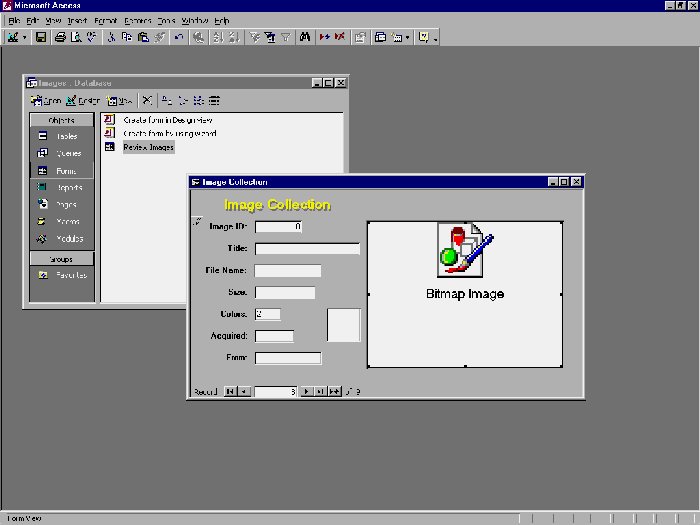Click the Undo toolbar icon

click(178, 37)
